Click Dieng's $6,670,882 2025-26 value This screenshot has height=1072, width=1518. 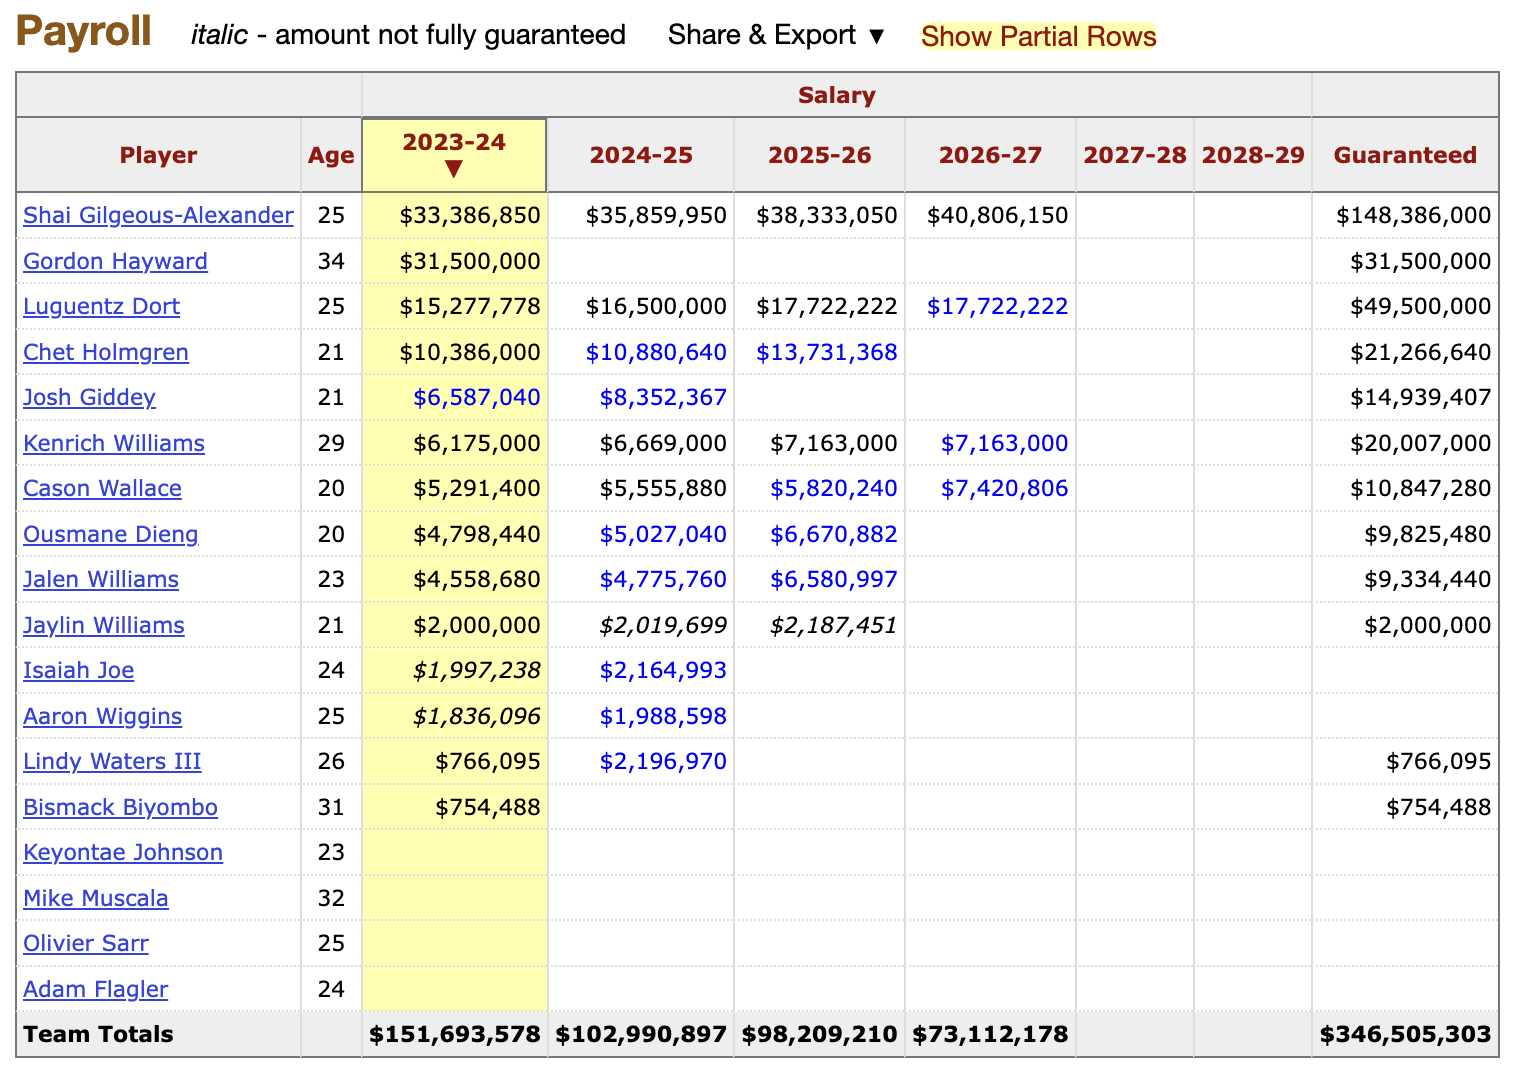[x=833, y=534]
